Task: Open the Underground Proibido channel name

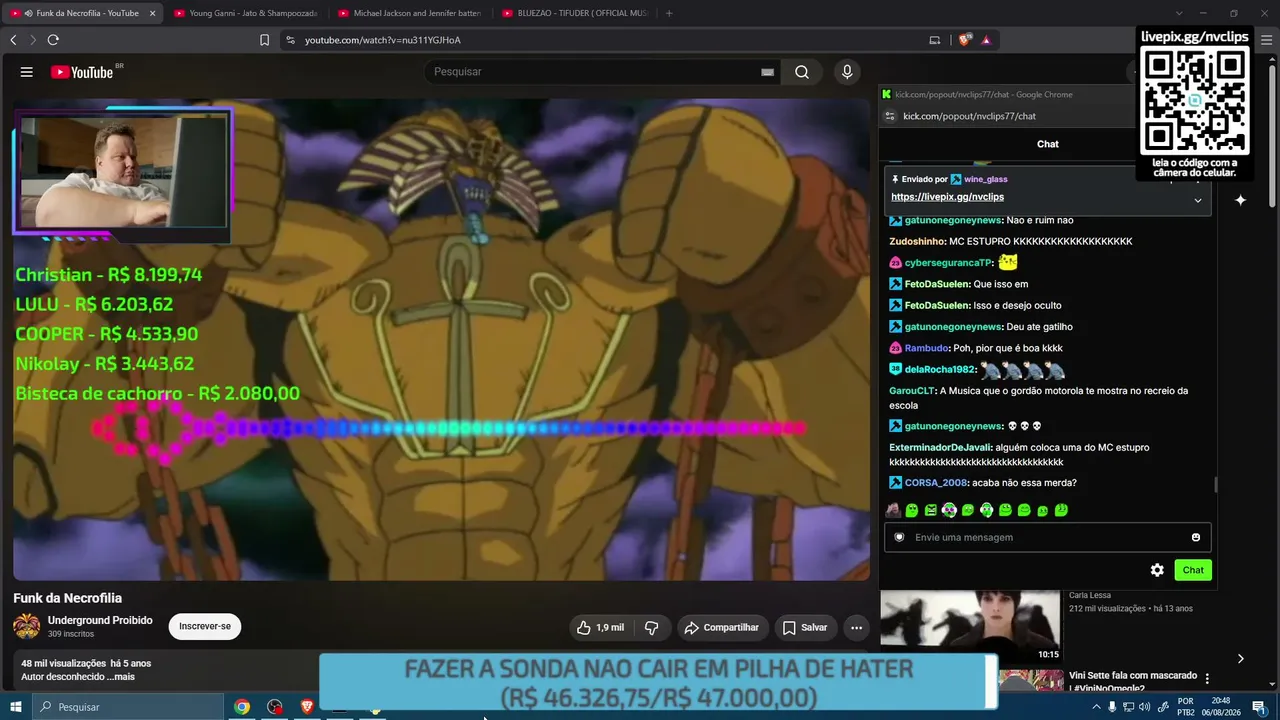Action: tap(100, 620)
